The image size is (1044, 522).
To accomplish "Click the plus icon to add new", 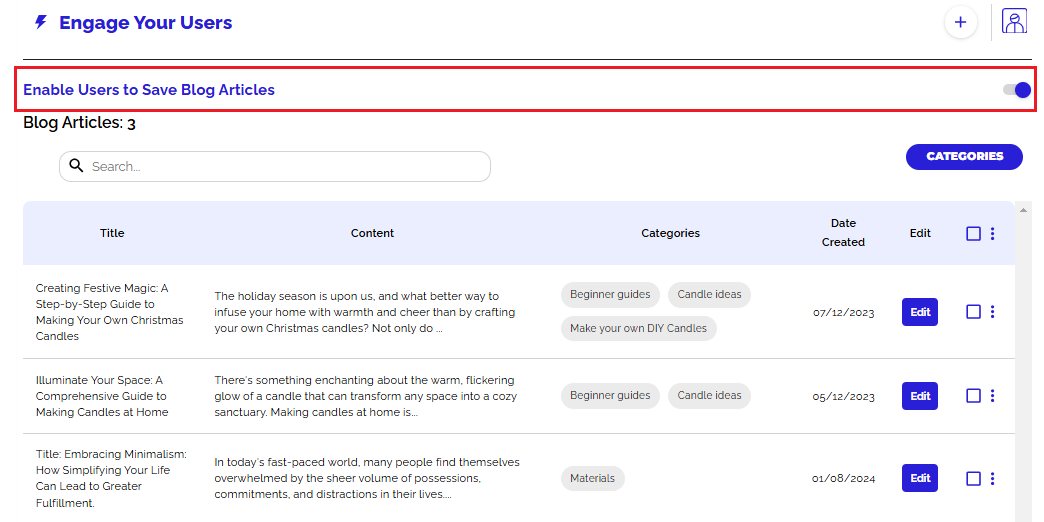I will pyautogui.click(x=960, y=22).
